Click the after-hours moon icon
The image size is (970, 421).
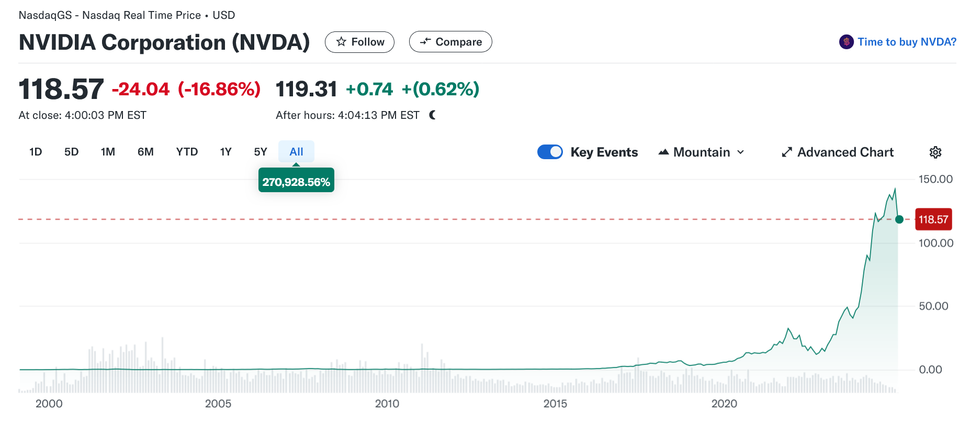(433, 115)
